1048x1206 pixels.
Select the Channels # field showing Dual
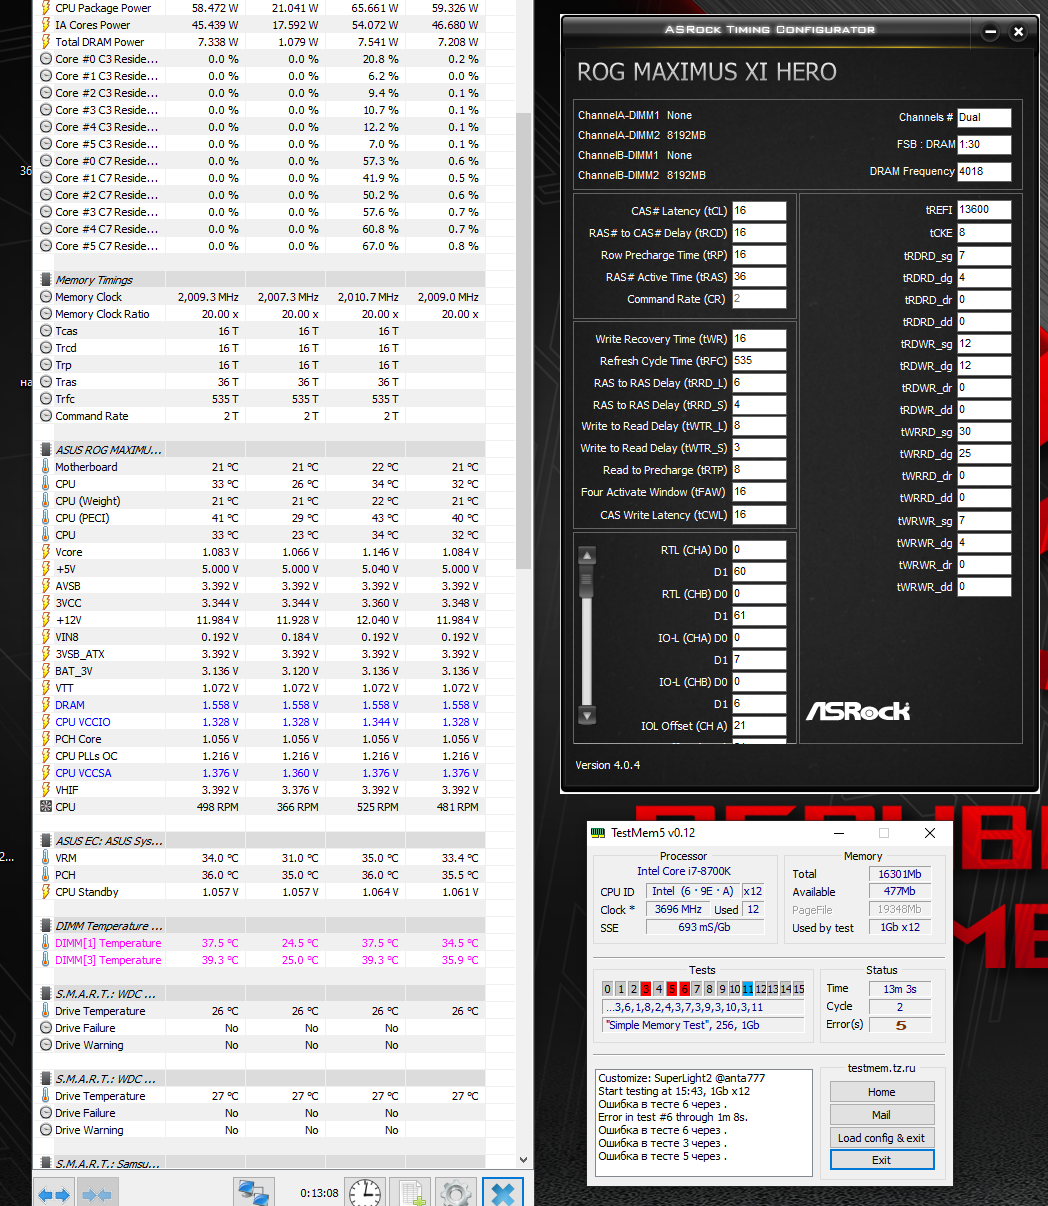click(x=984, y=117)
